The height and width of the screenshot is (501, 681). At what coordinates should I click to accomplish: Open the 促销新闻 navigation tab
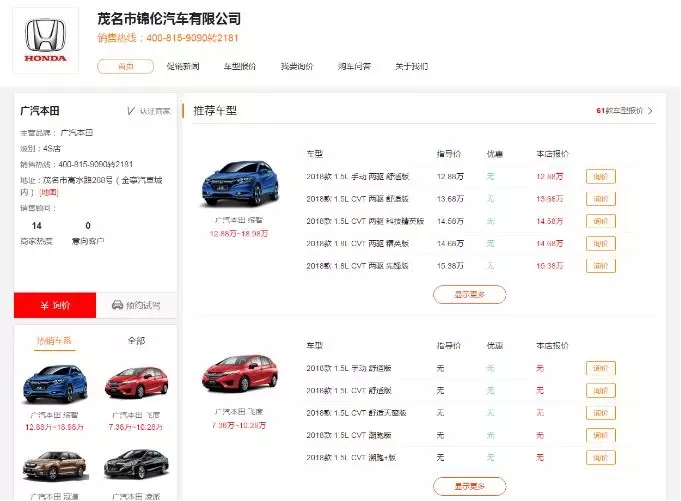183,66
